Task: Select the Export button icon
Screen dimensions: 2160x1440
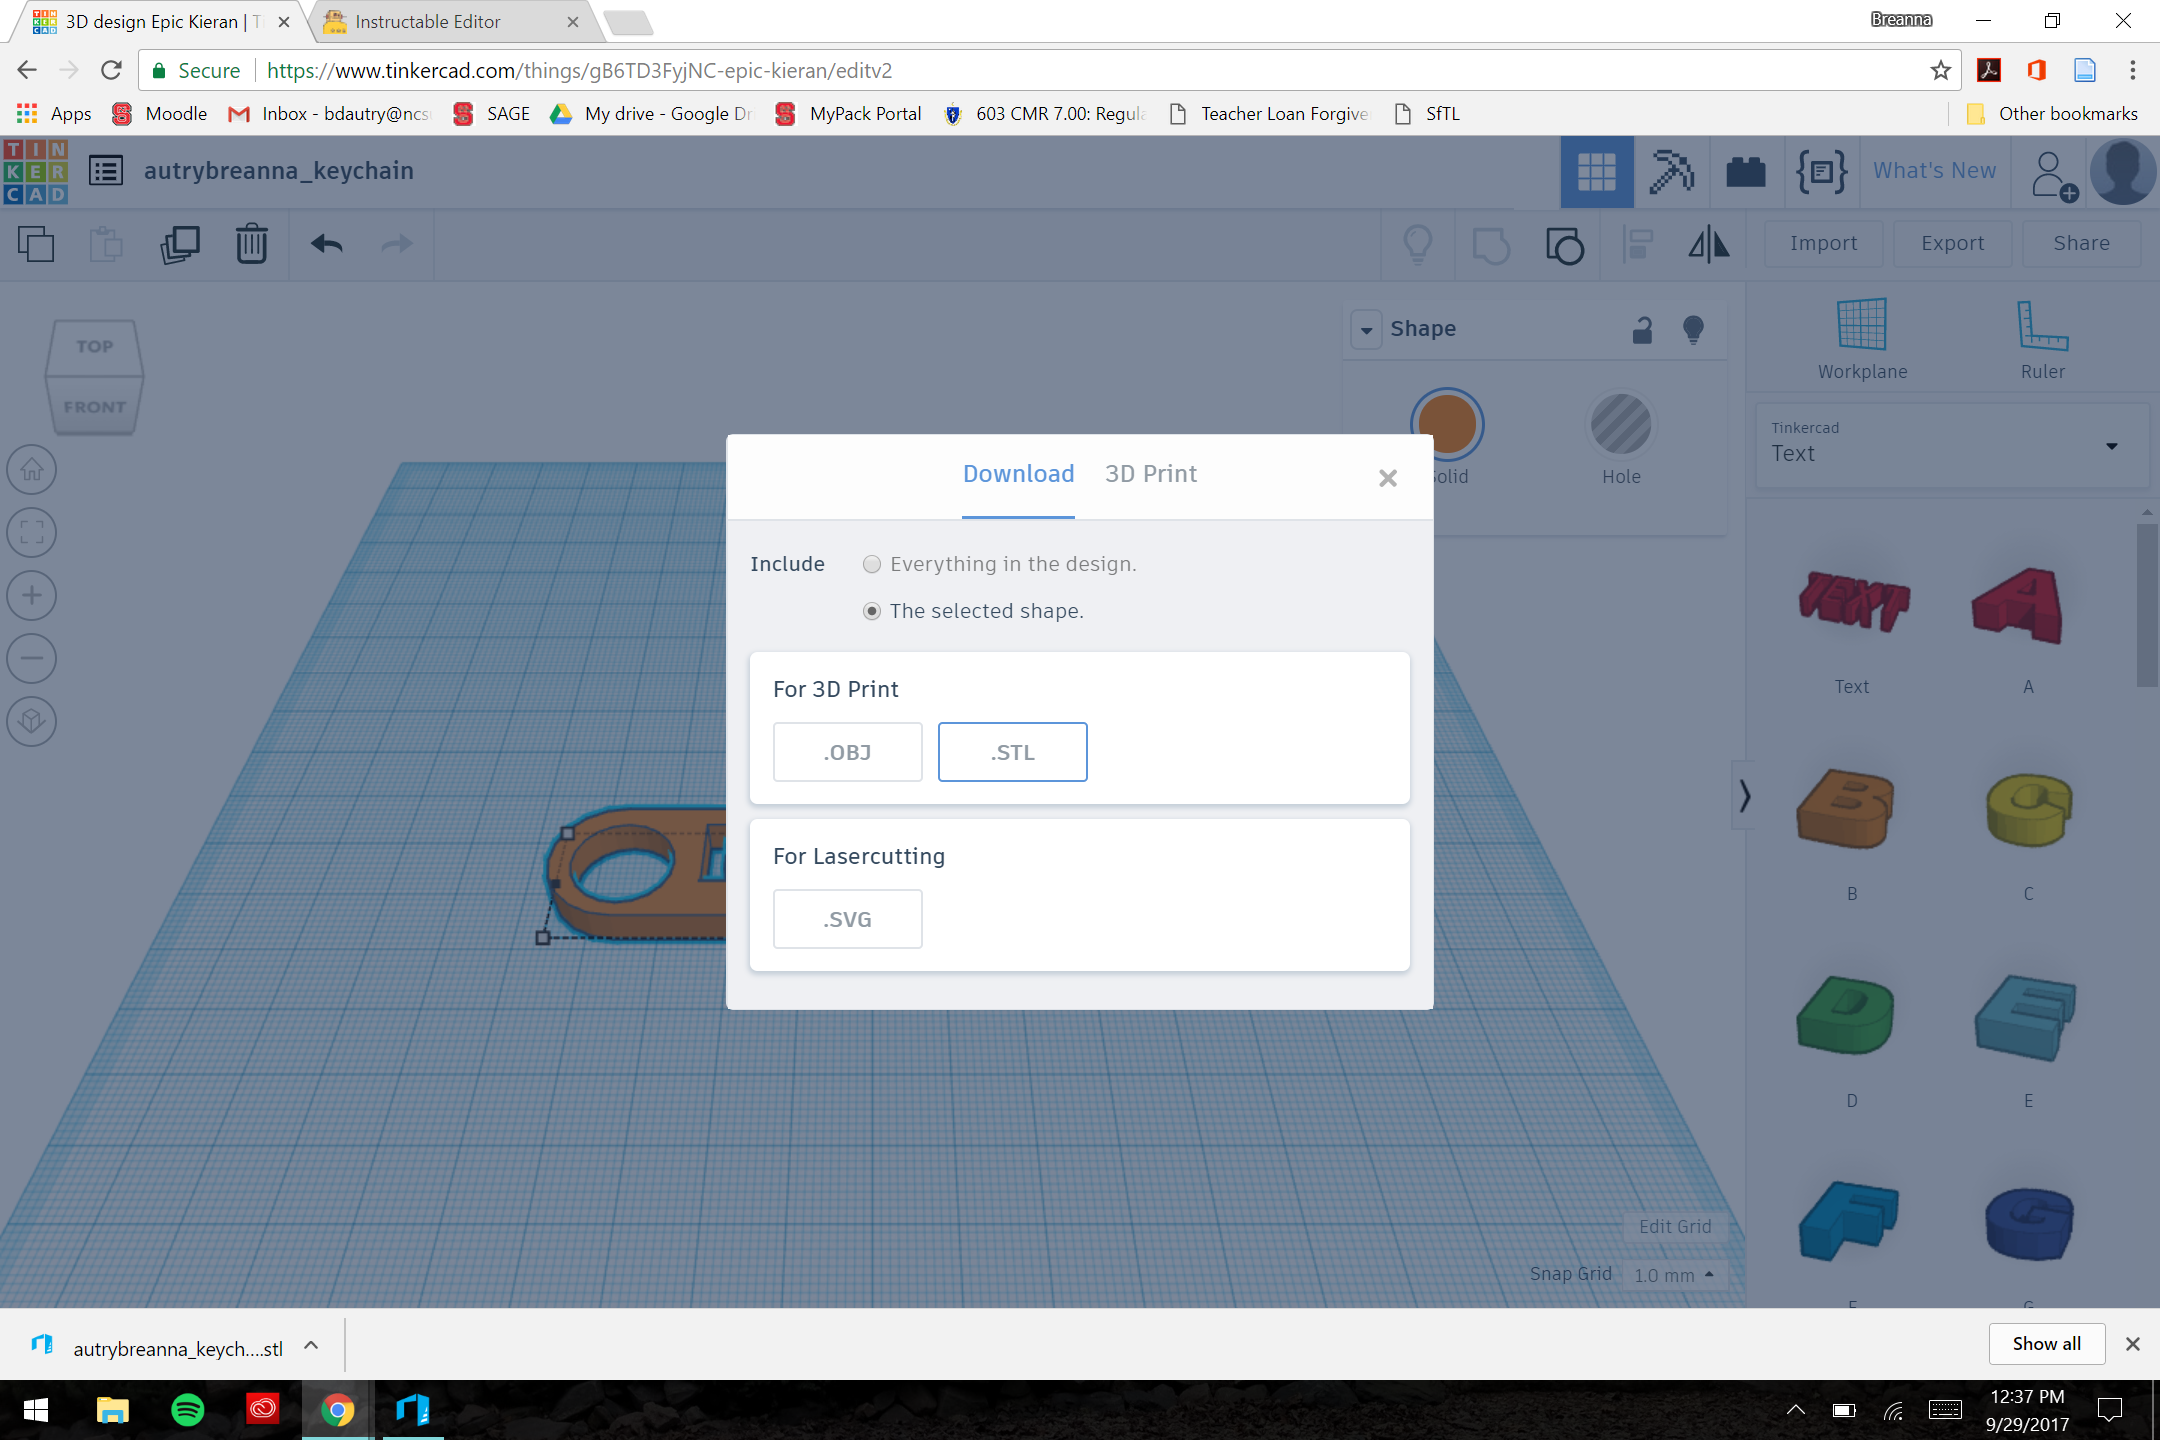Action: 1953,244
